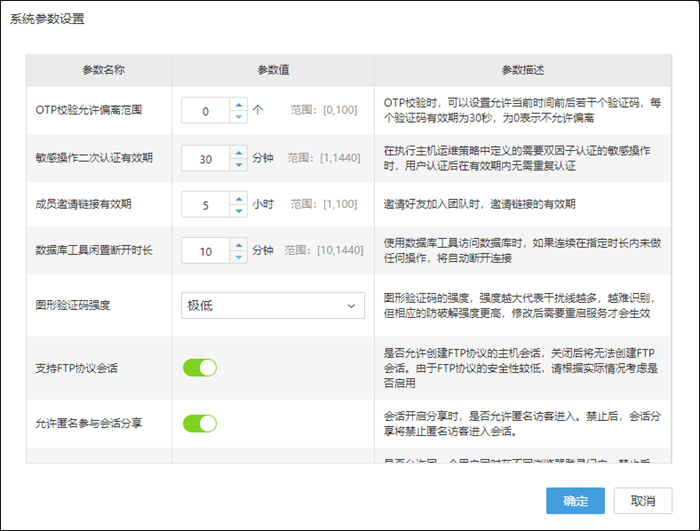
Task: Toggle the 支持FTP协议会话 switch off
Action: coord(200,368)
